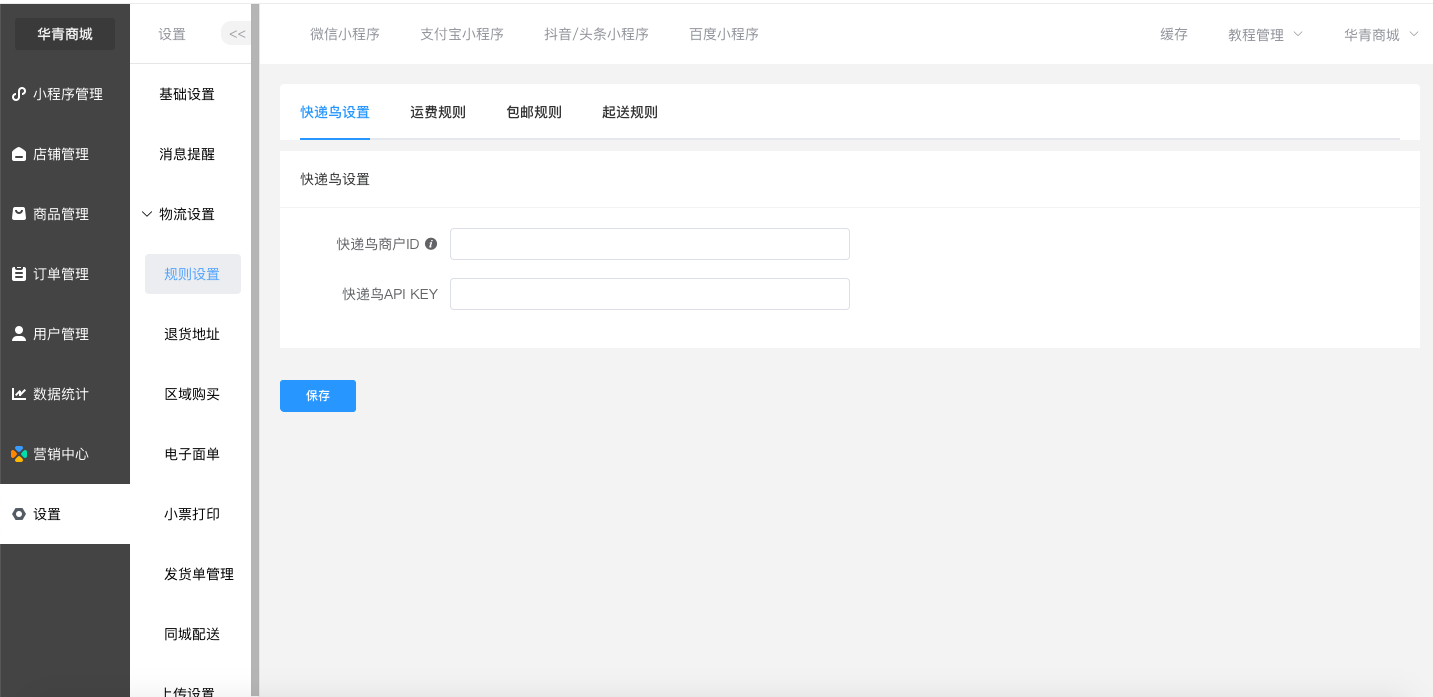Open 用户管理 in main sidebar
The height and width of the screenshot is (697, 1433).
(x=65, y=334)
